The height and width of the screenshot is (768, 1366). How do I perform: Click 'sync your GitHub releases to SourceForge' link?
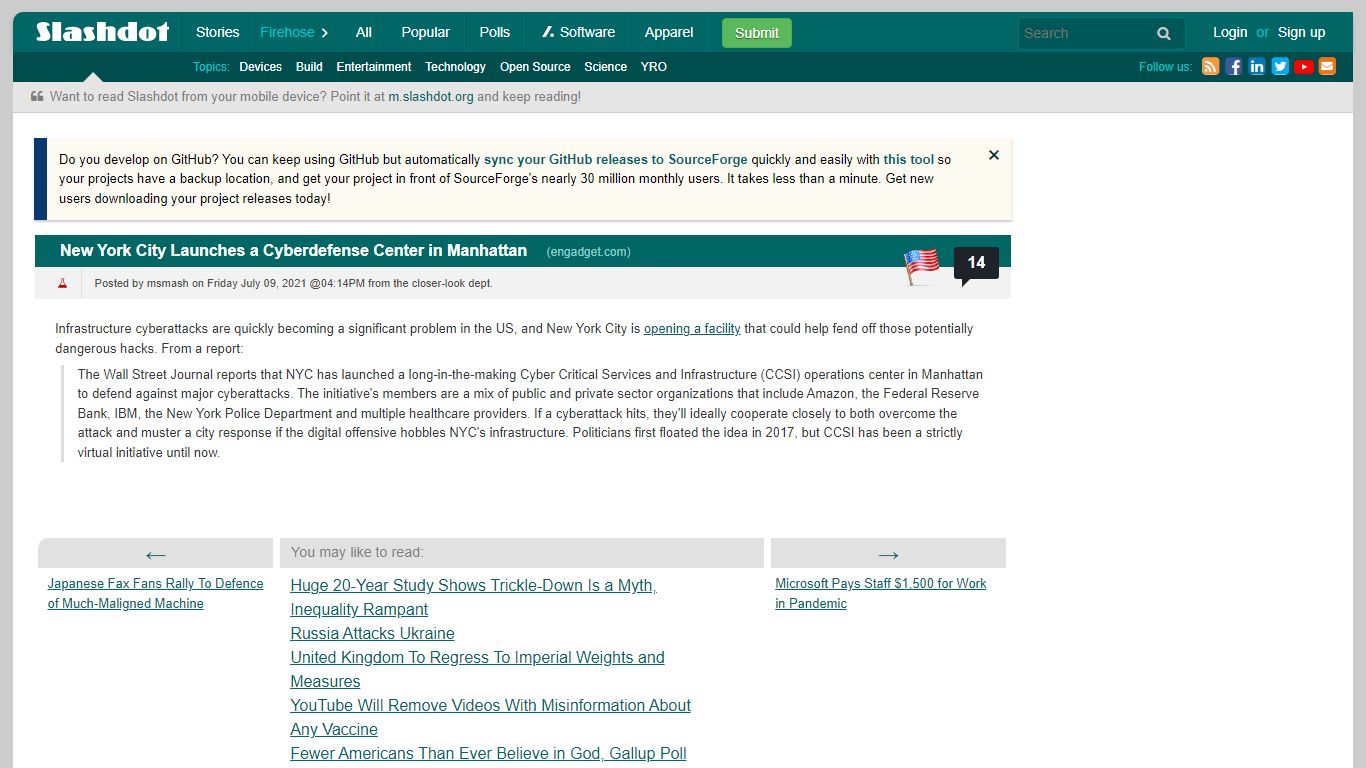[x=616, y=159]
